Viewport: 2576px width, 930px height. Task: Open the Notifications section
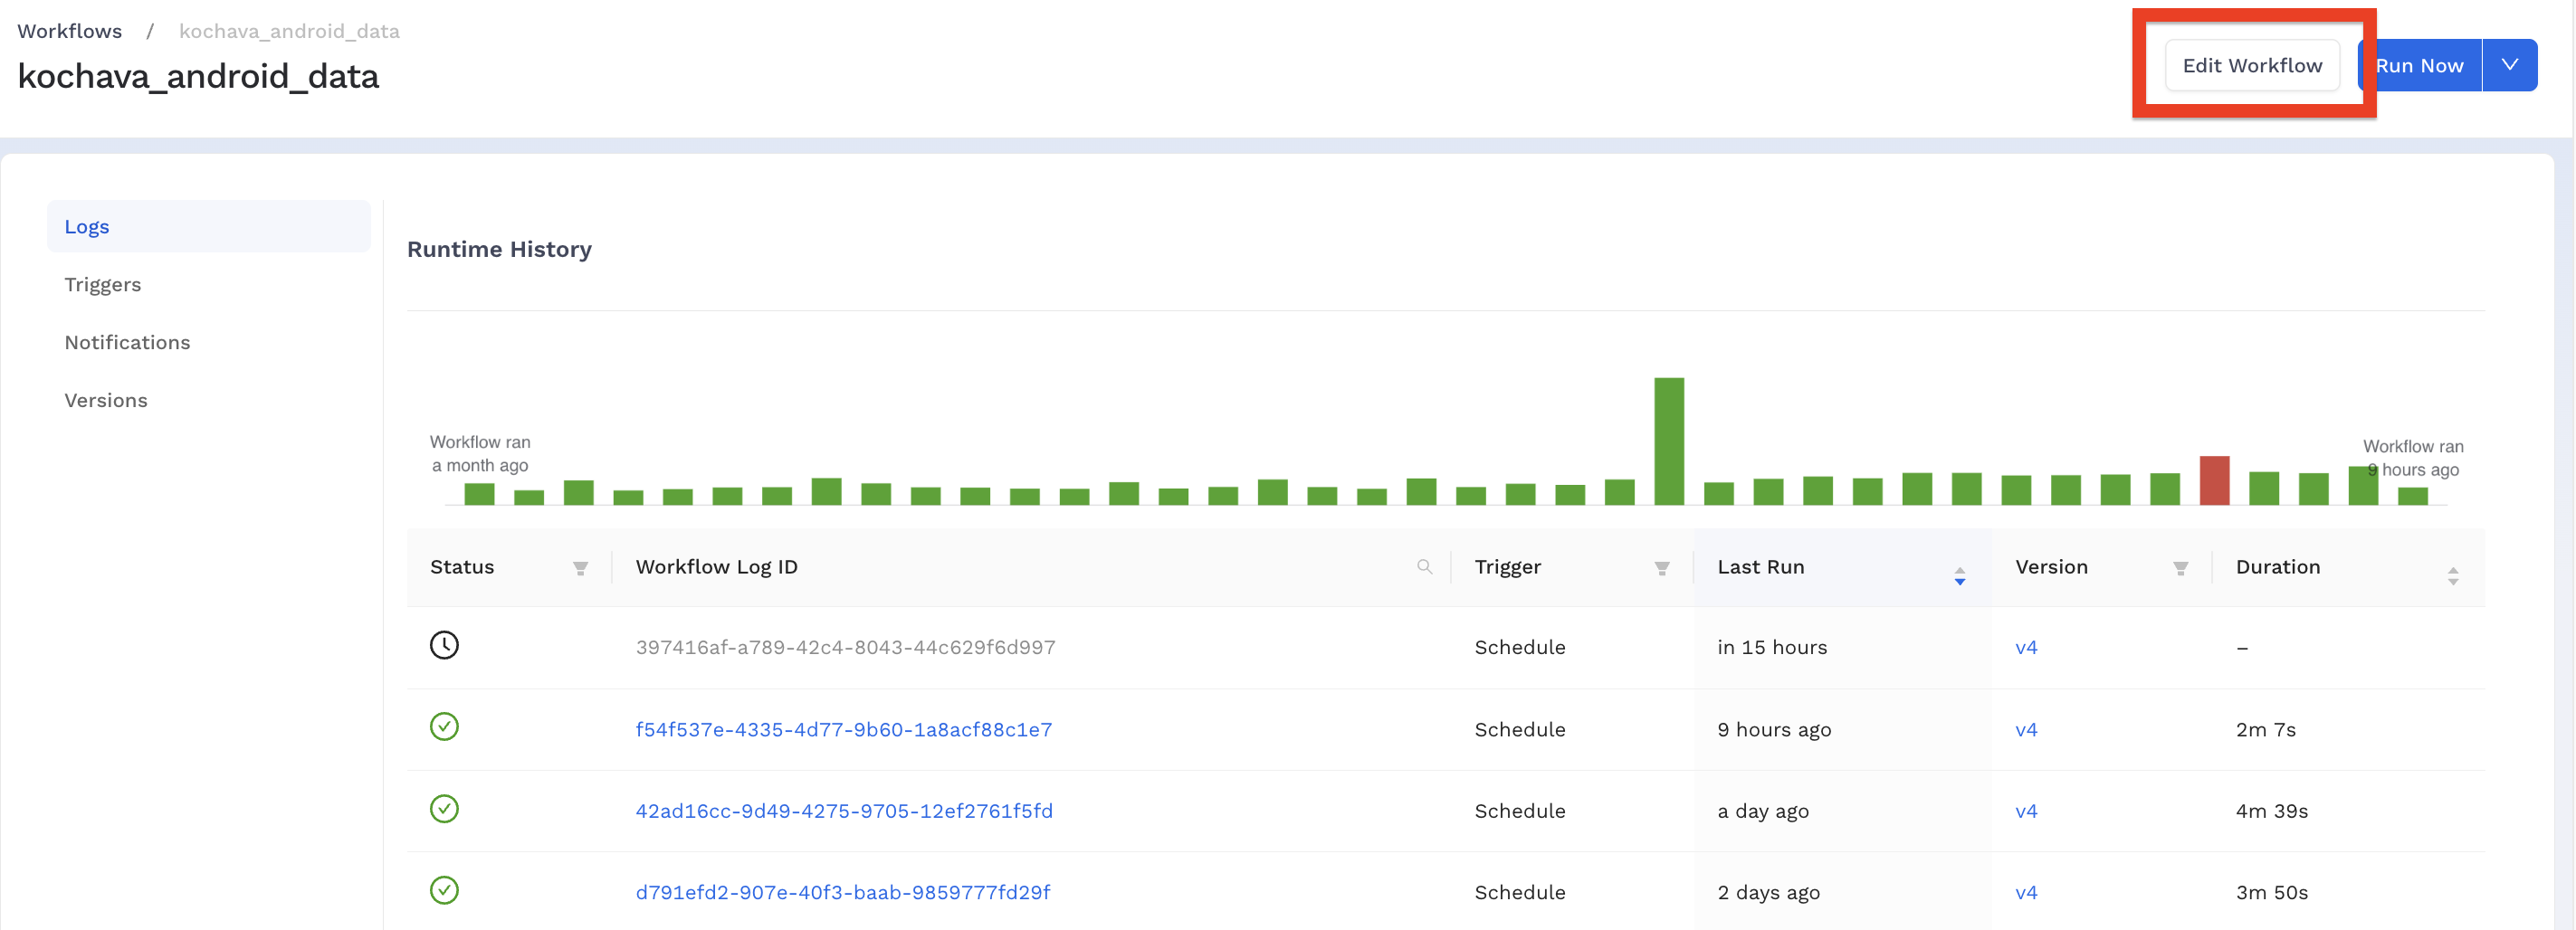tap(127, 342)
